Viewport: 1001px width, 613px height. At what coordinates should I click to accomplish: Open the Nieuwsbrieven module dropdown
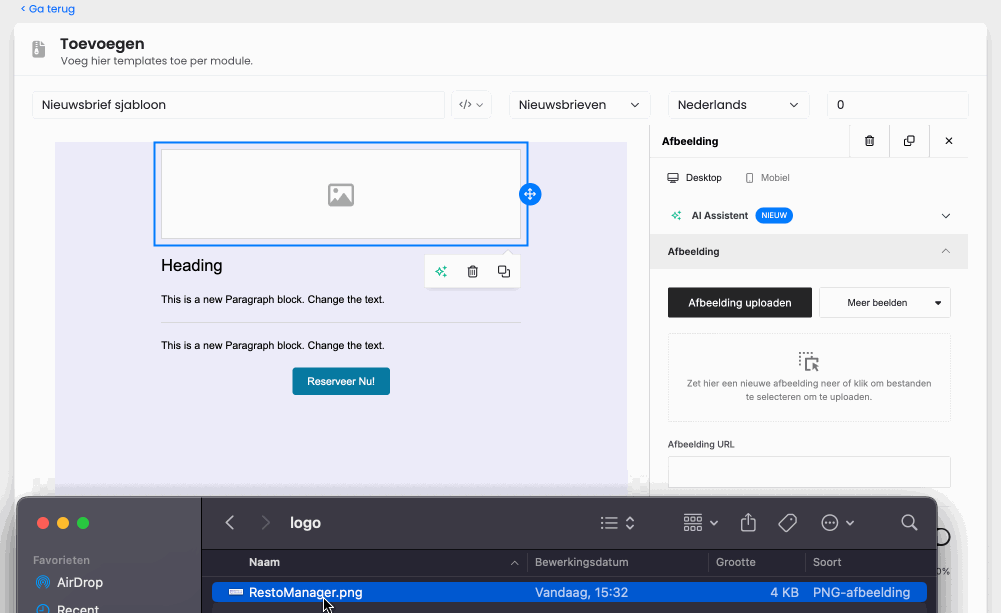[580, 105]
